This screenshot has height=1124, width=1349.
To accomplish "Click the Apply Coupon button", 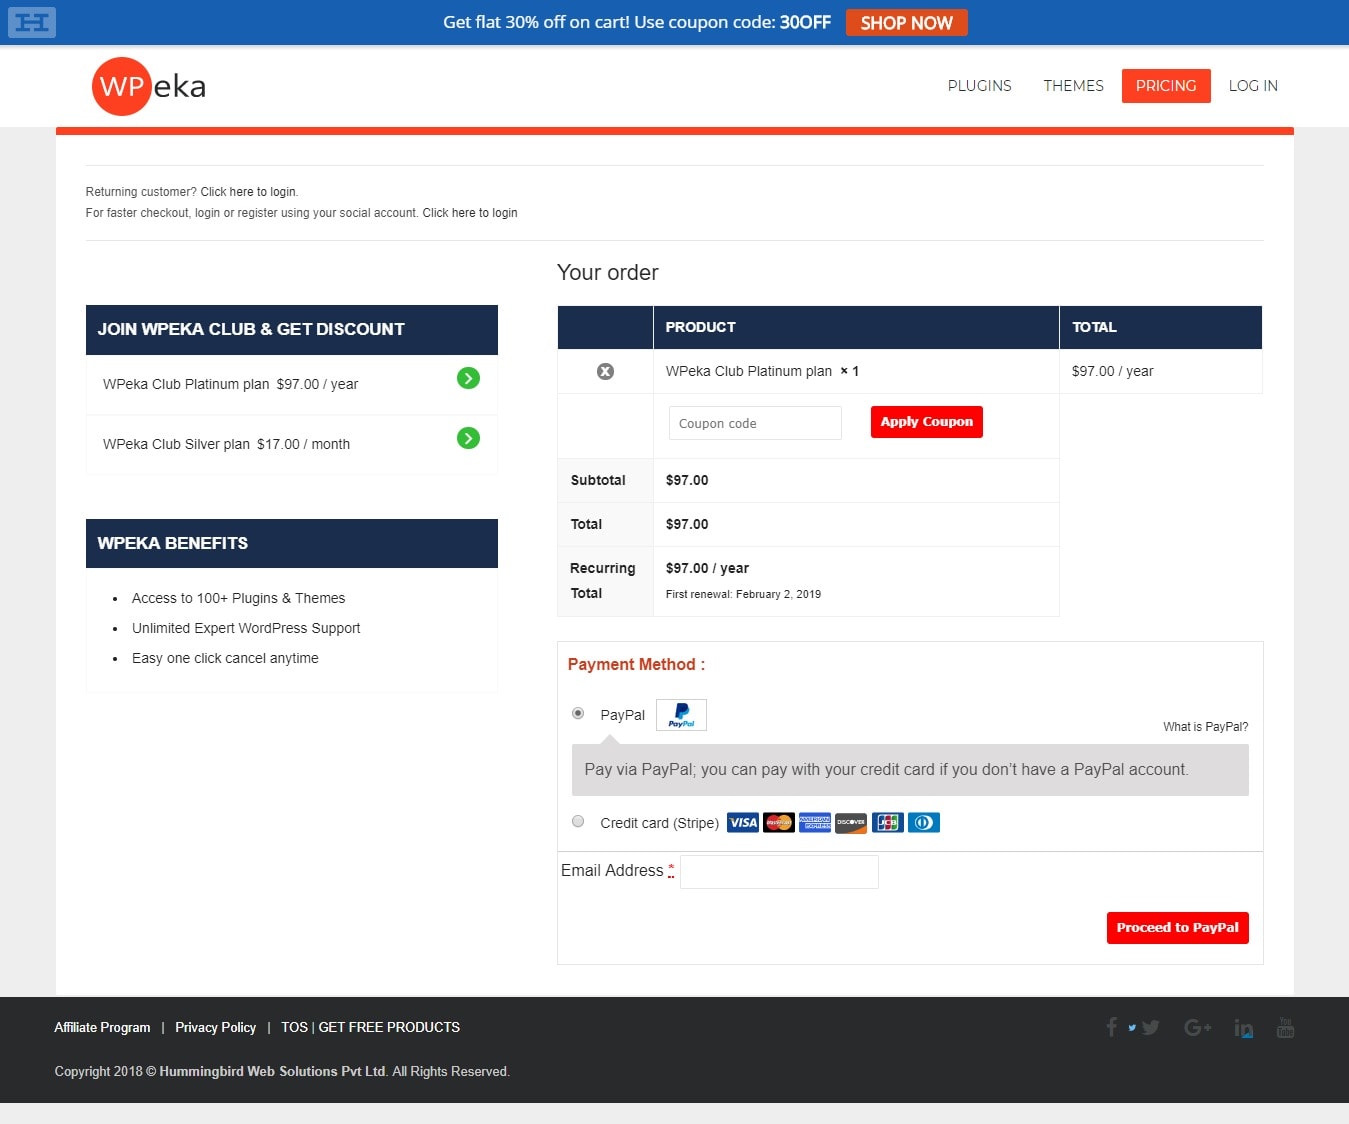I will [927, 422].
